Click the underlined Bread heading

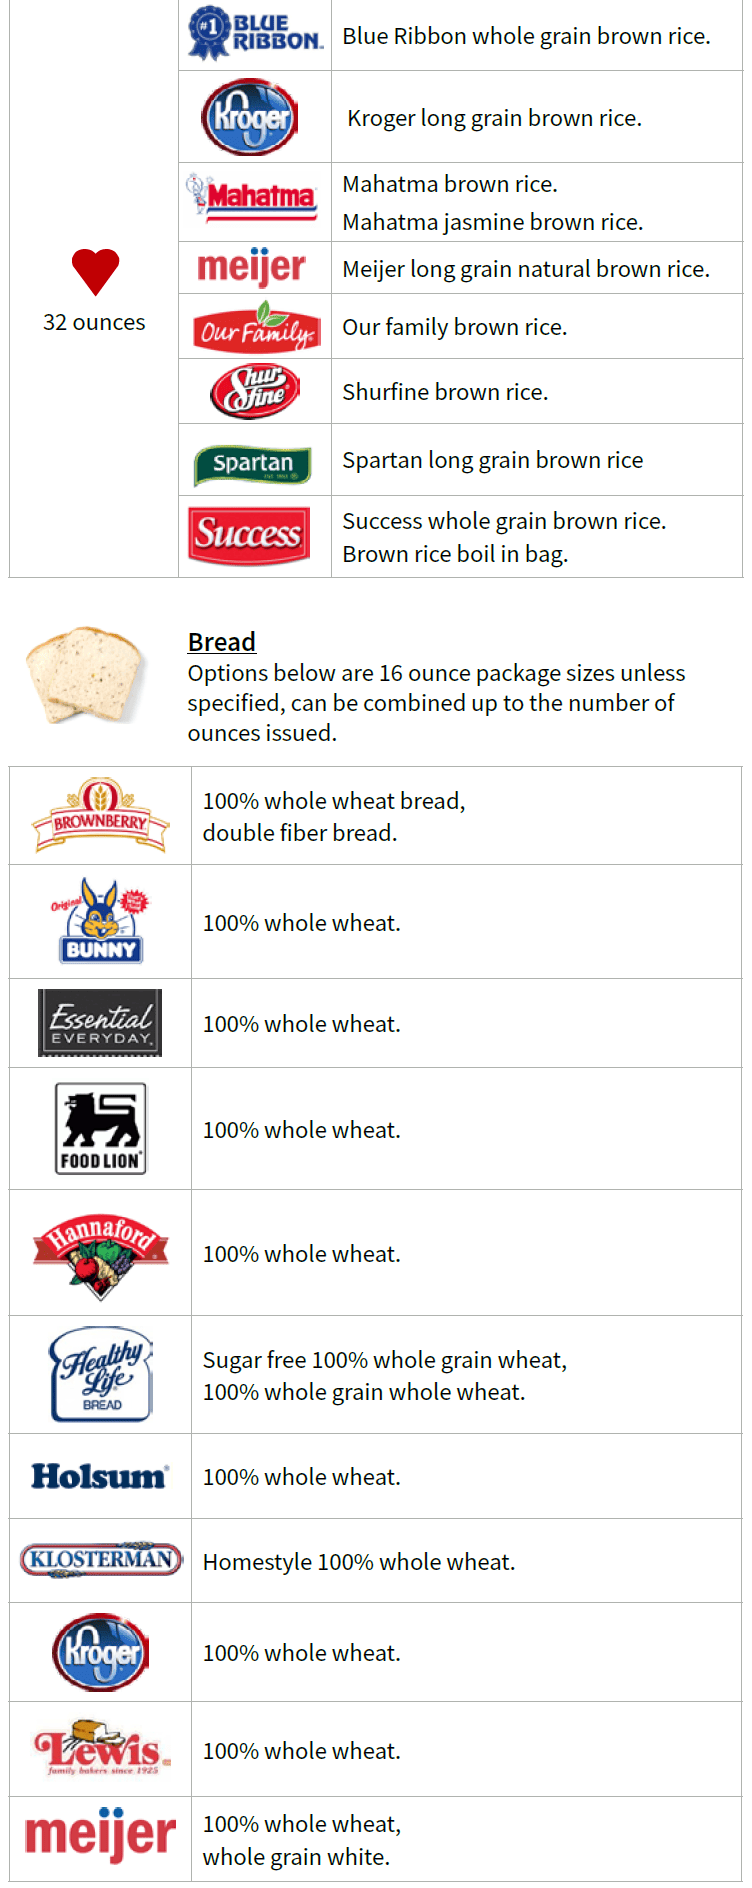[x=222, y=642]
